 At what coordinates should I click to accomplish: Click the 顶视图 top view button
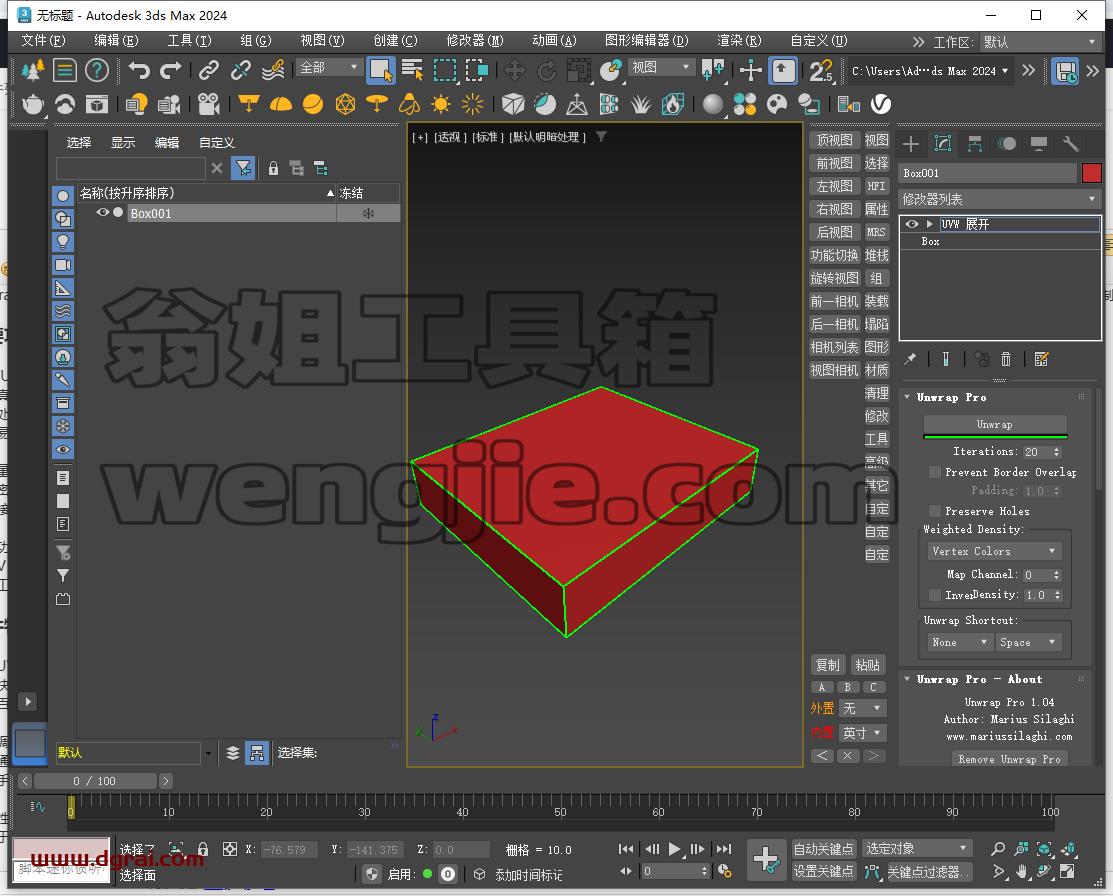click(x=834, y=140)
